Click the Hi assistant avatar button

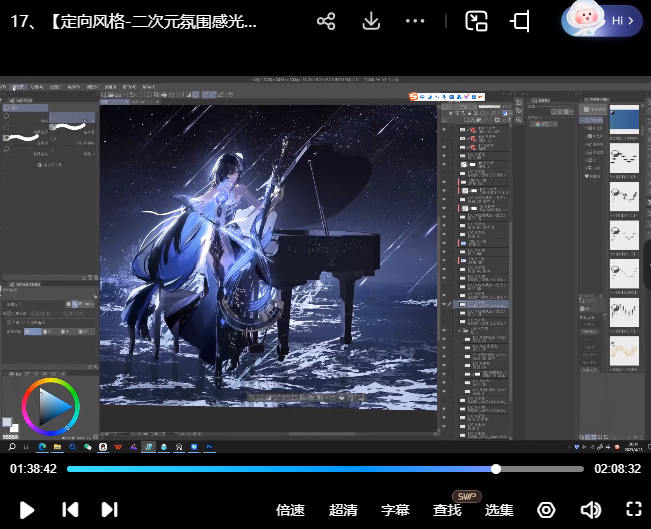click(601, 19)
